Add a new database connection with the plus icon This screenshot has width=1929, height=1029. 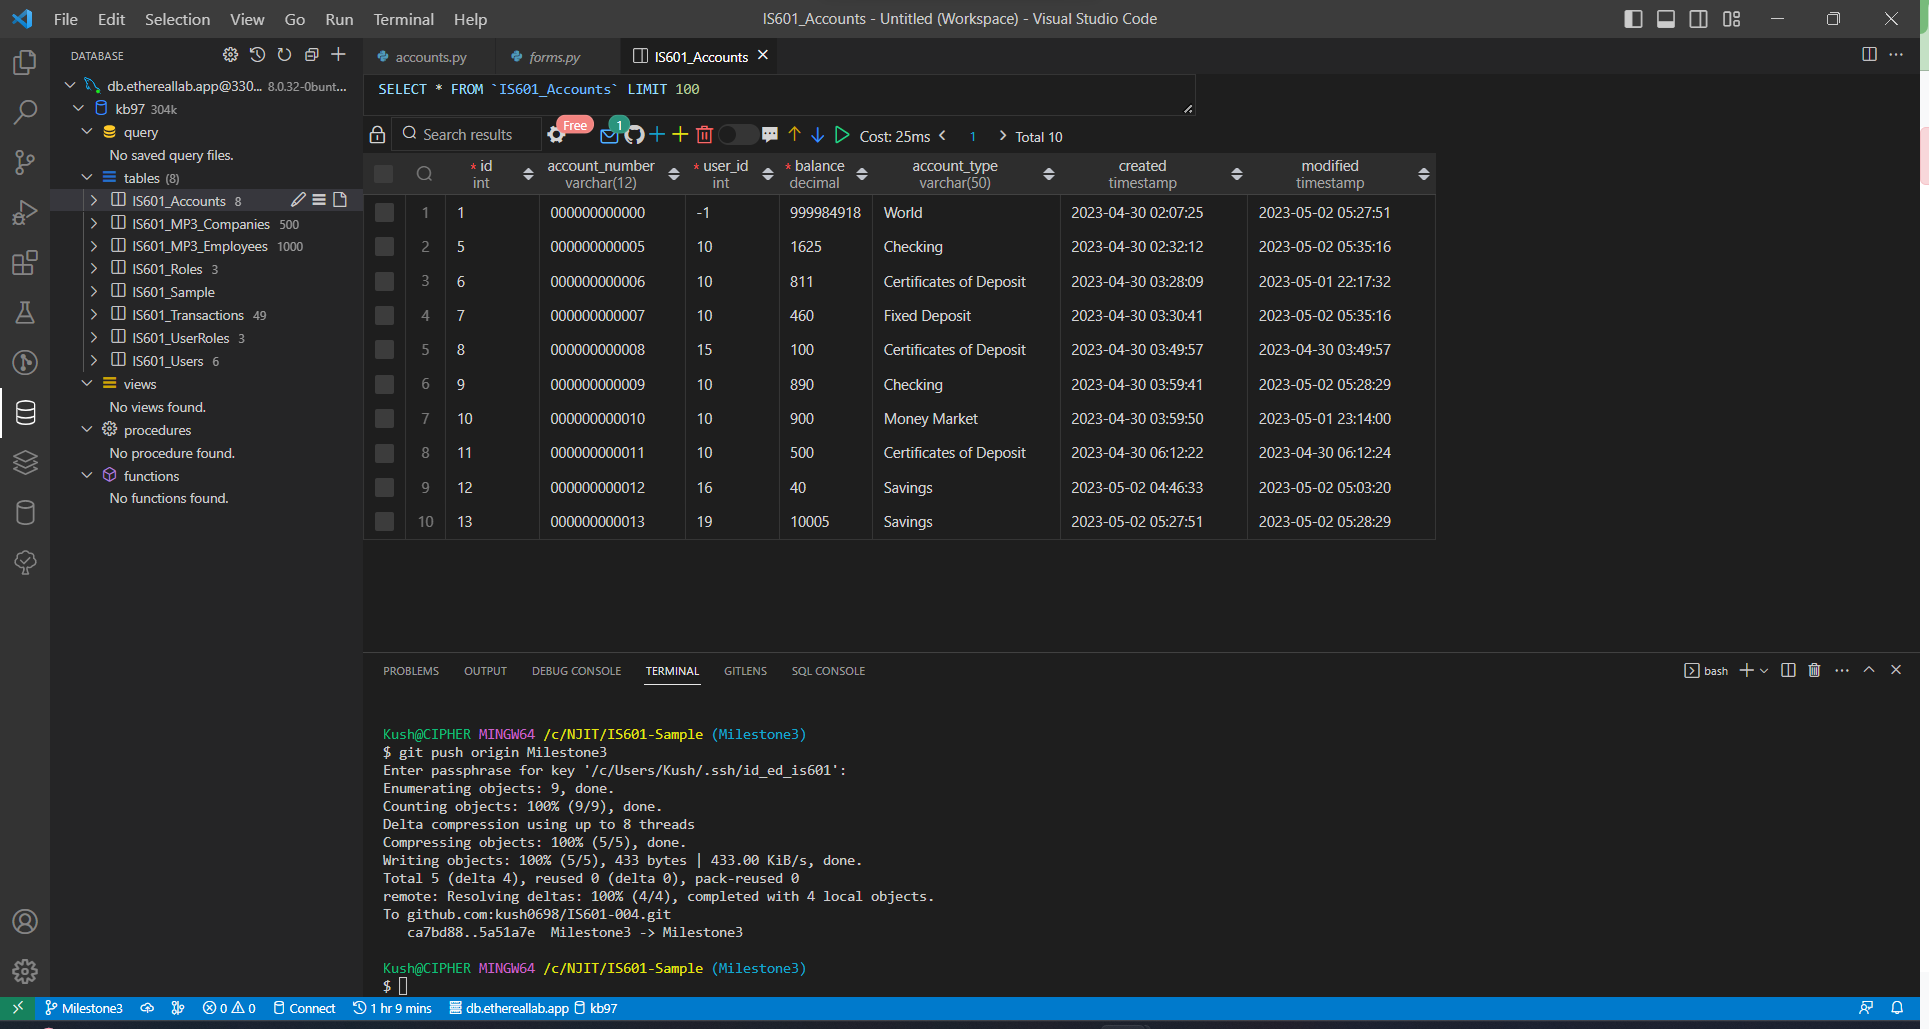[338, 55]
